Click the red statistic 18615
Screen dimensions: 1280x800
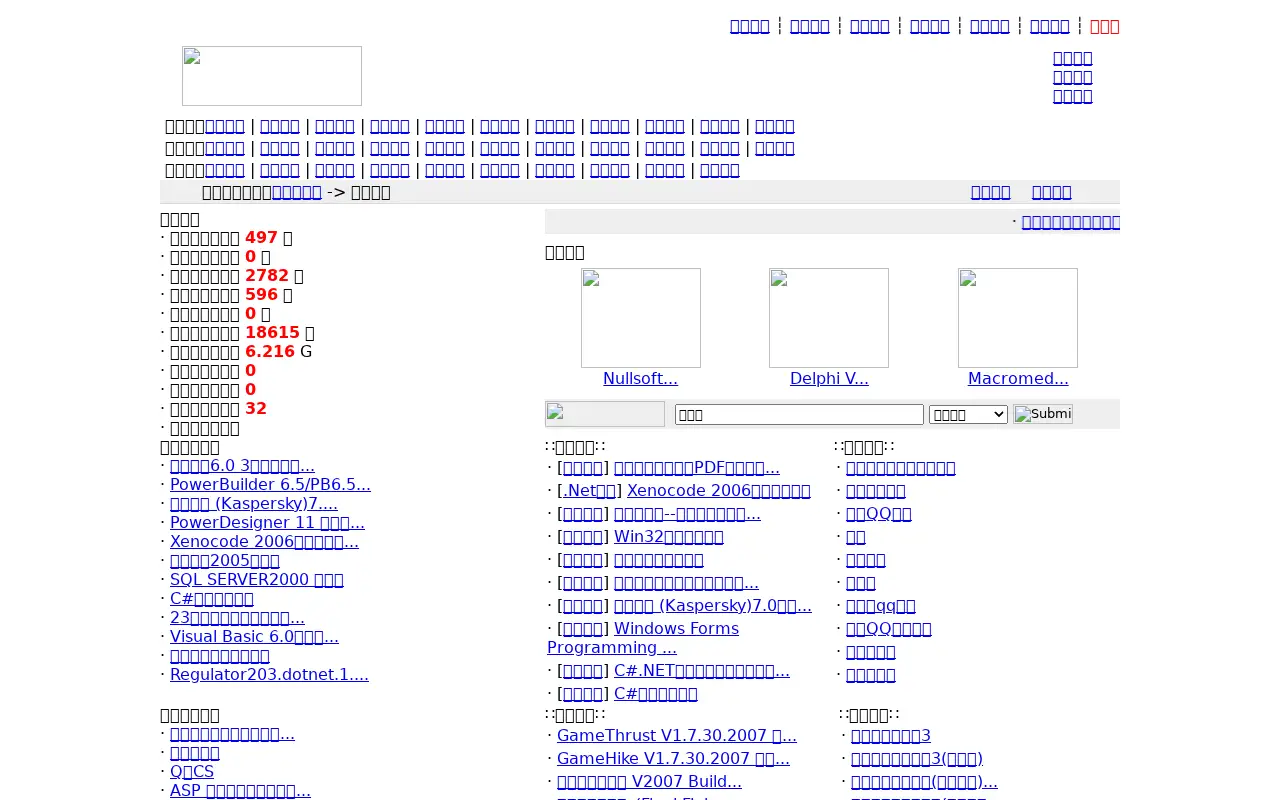click(x=272, y=332)
